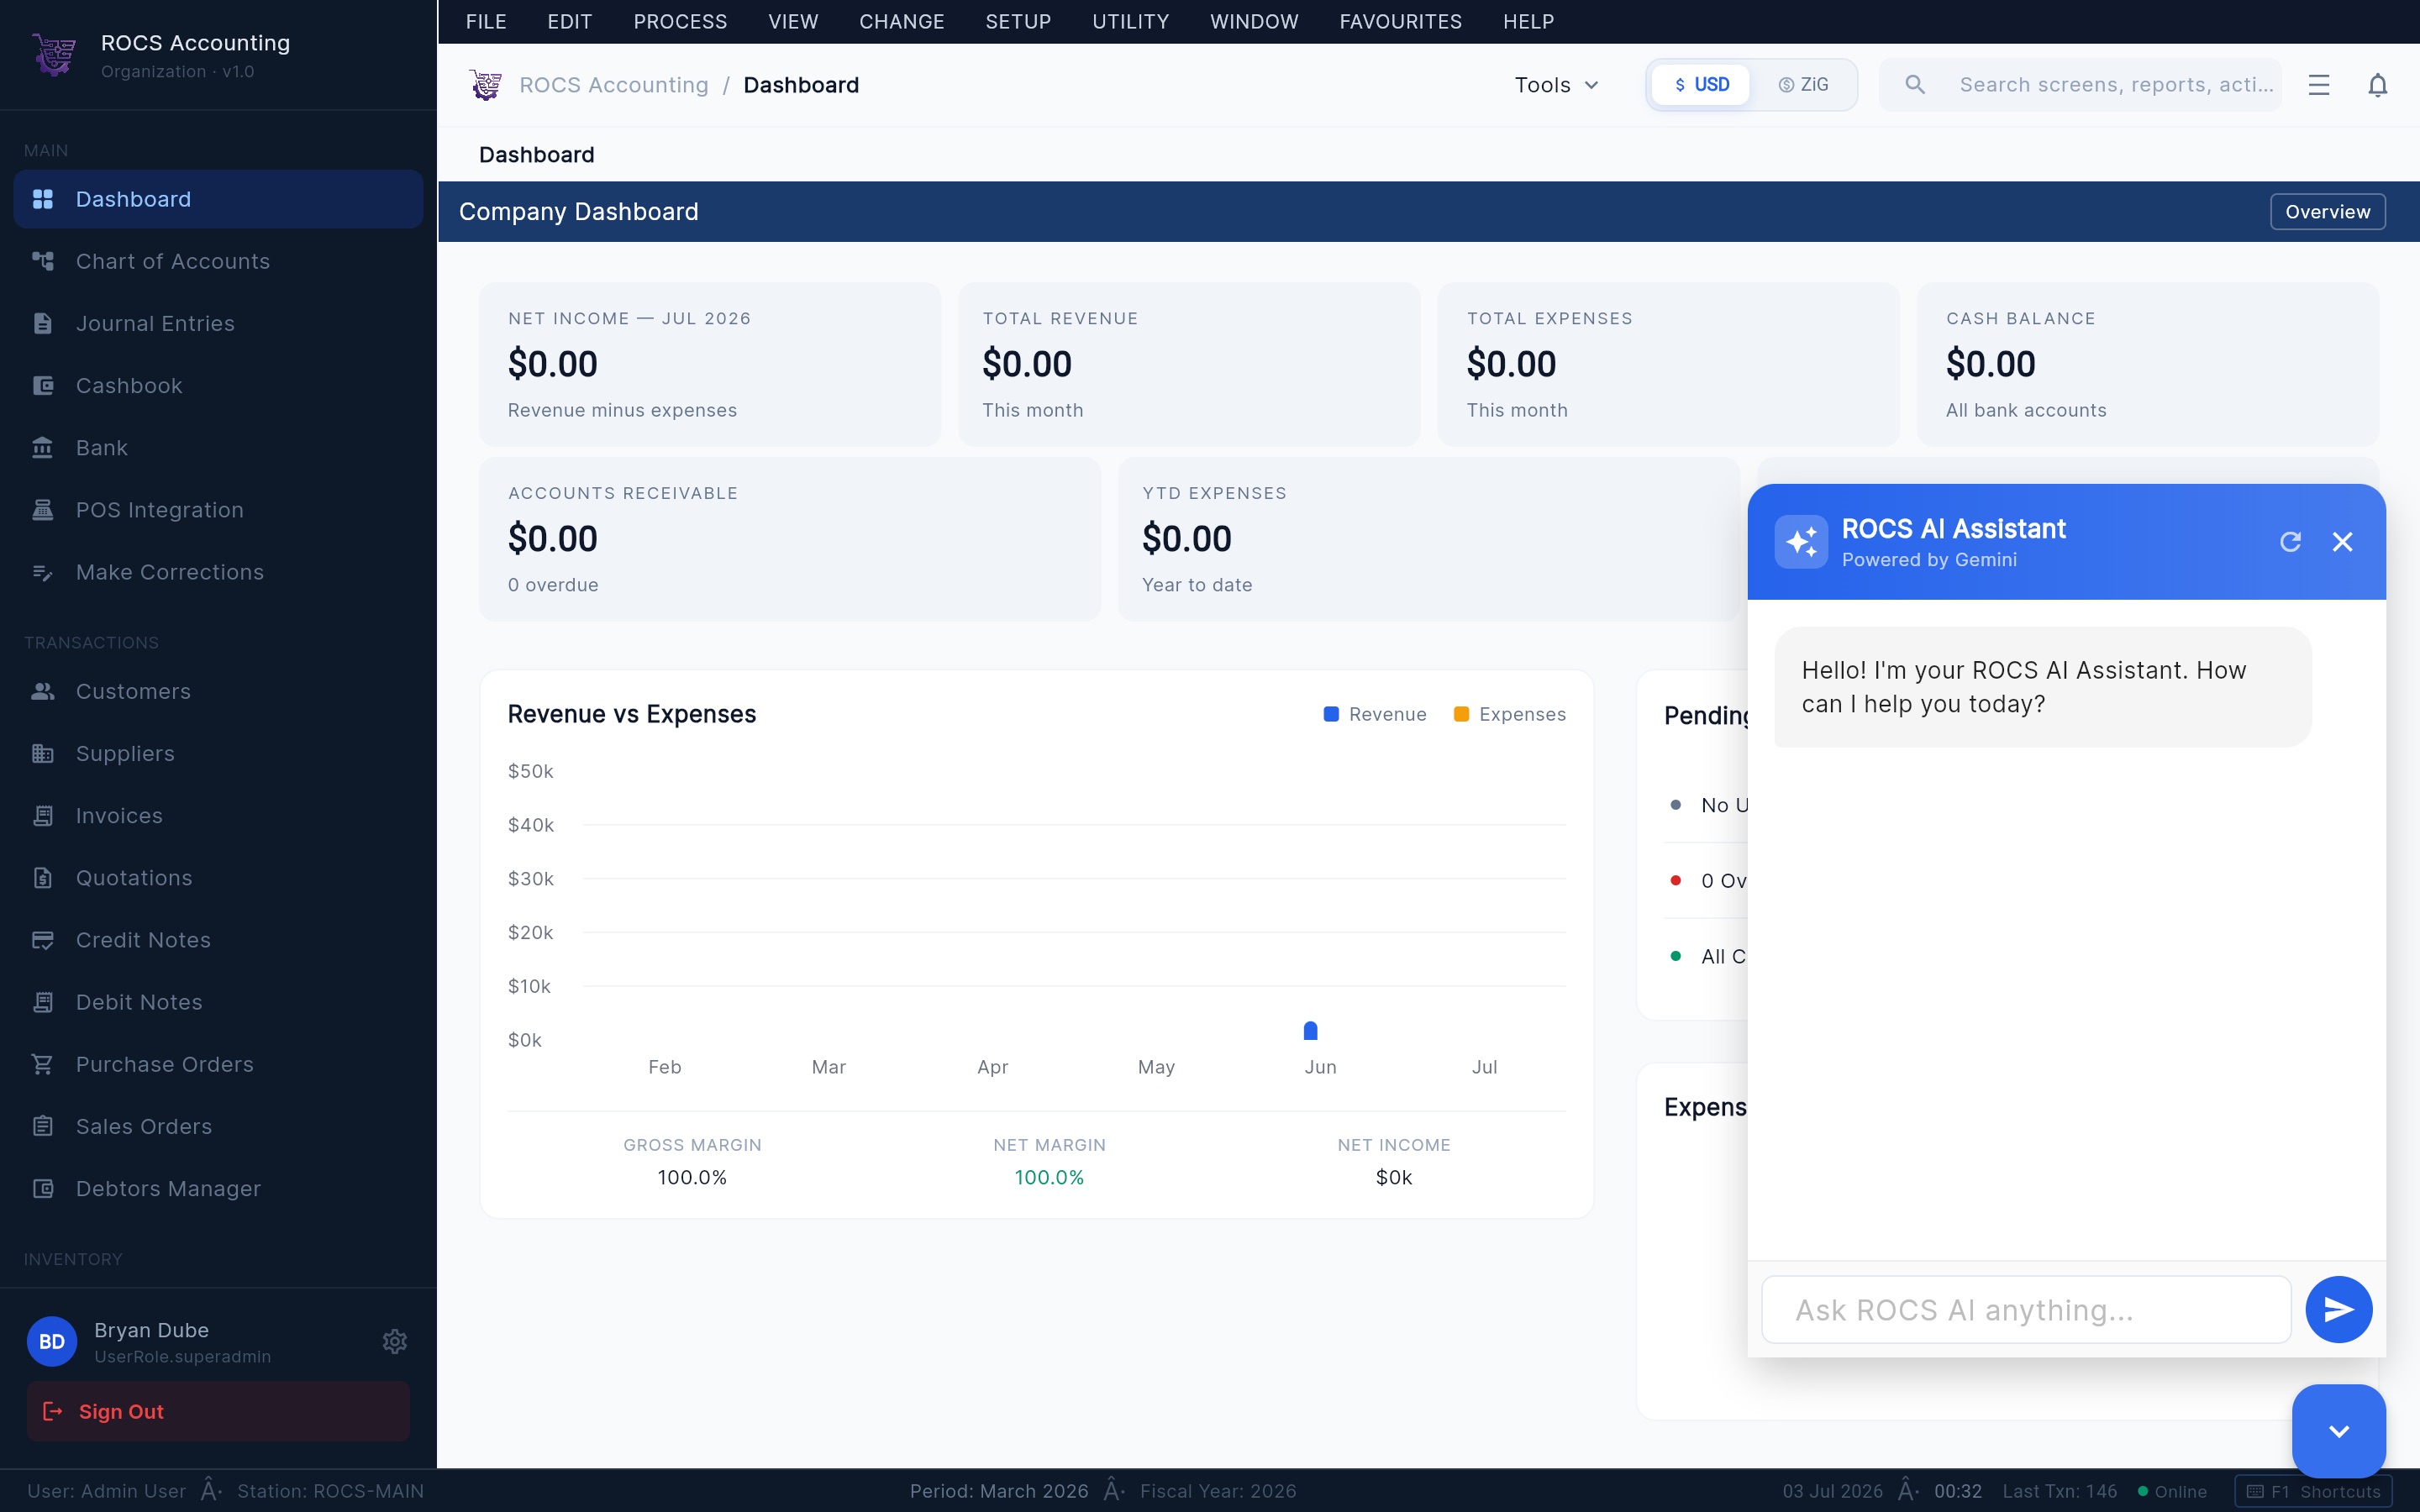Click the search magnifier icon

pyautogui.click(x=1915, y=85)
